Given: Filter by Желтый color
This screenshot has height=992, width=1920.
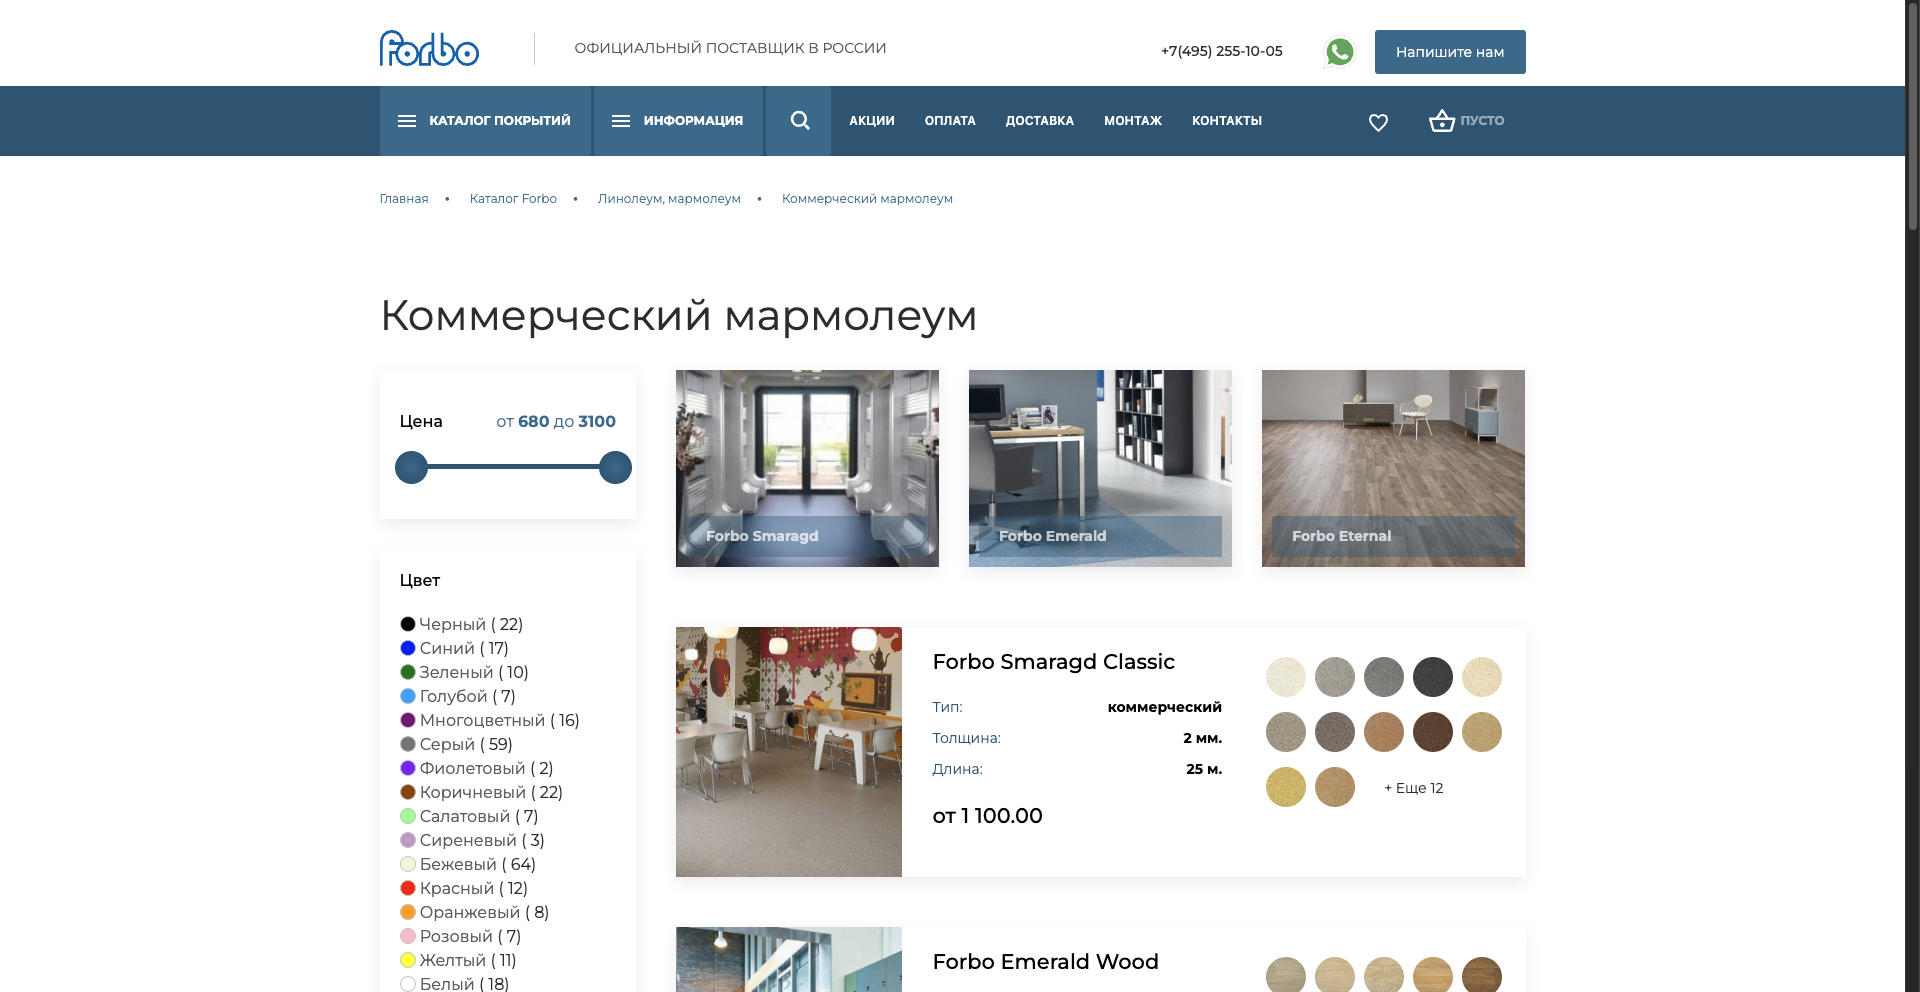Looking at the screenshot, I should click(458, 960).
